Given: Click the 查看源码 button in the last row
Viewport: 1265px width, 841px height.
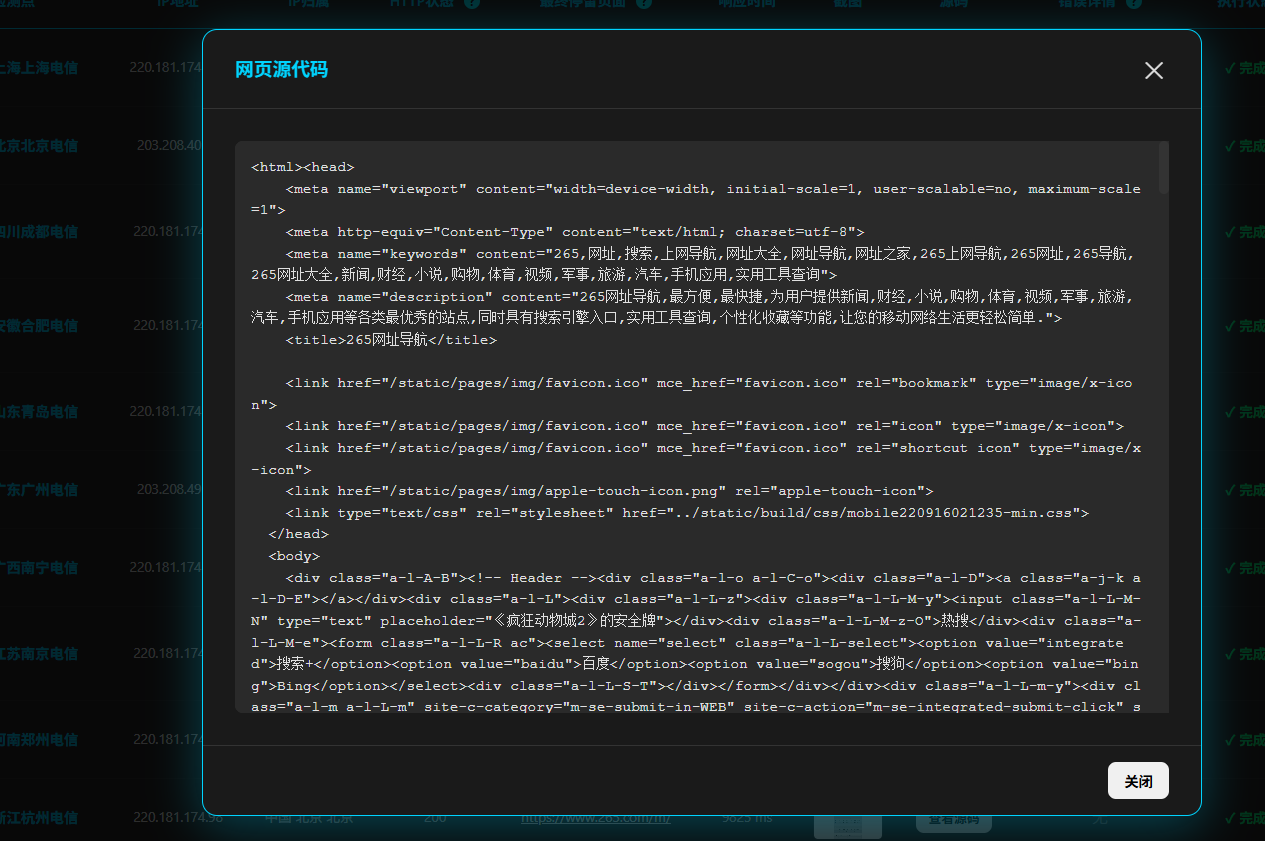Looking at the screenshot, I should pyautogui.click(x=953, y=820).
